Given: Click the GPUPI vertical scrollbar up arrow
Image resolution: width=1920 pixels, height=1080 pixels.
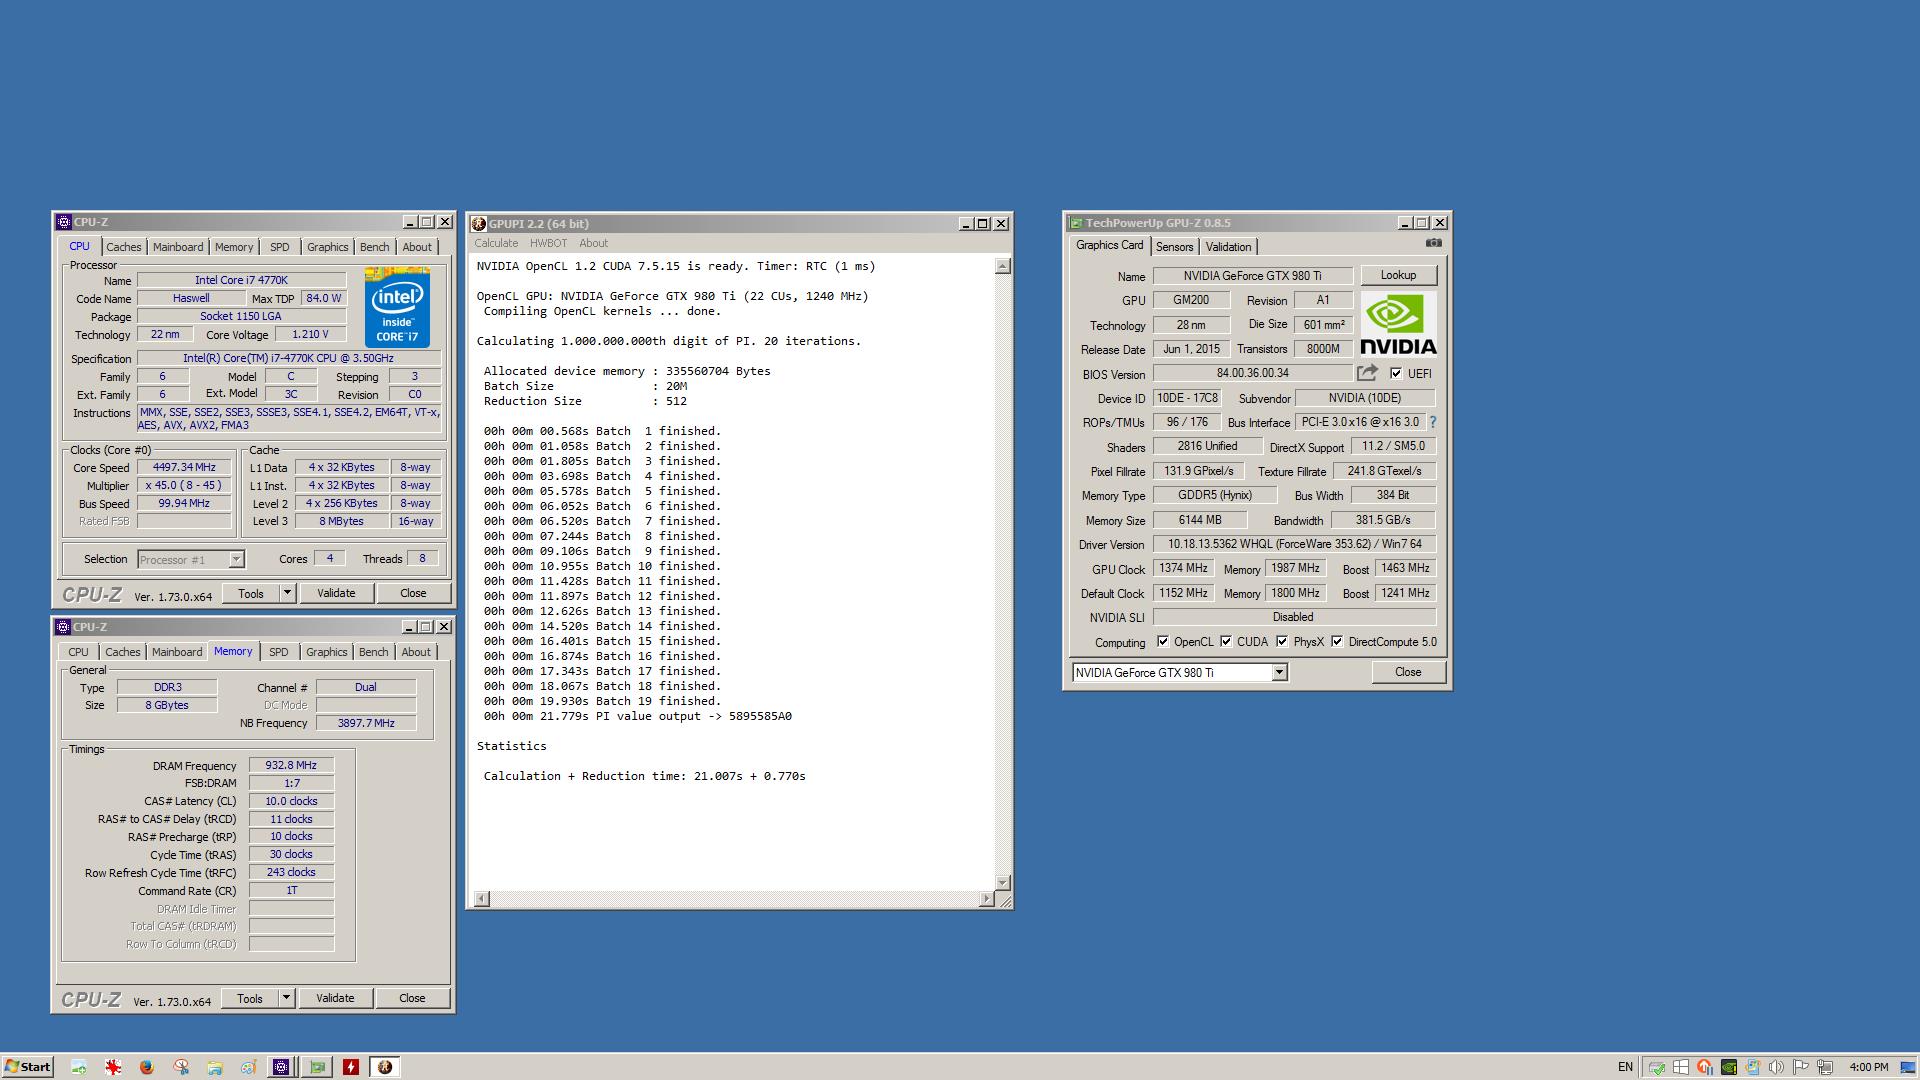Looking at the screenshot, I should 1003,266.
